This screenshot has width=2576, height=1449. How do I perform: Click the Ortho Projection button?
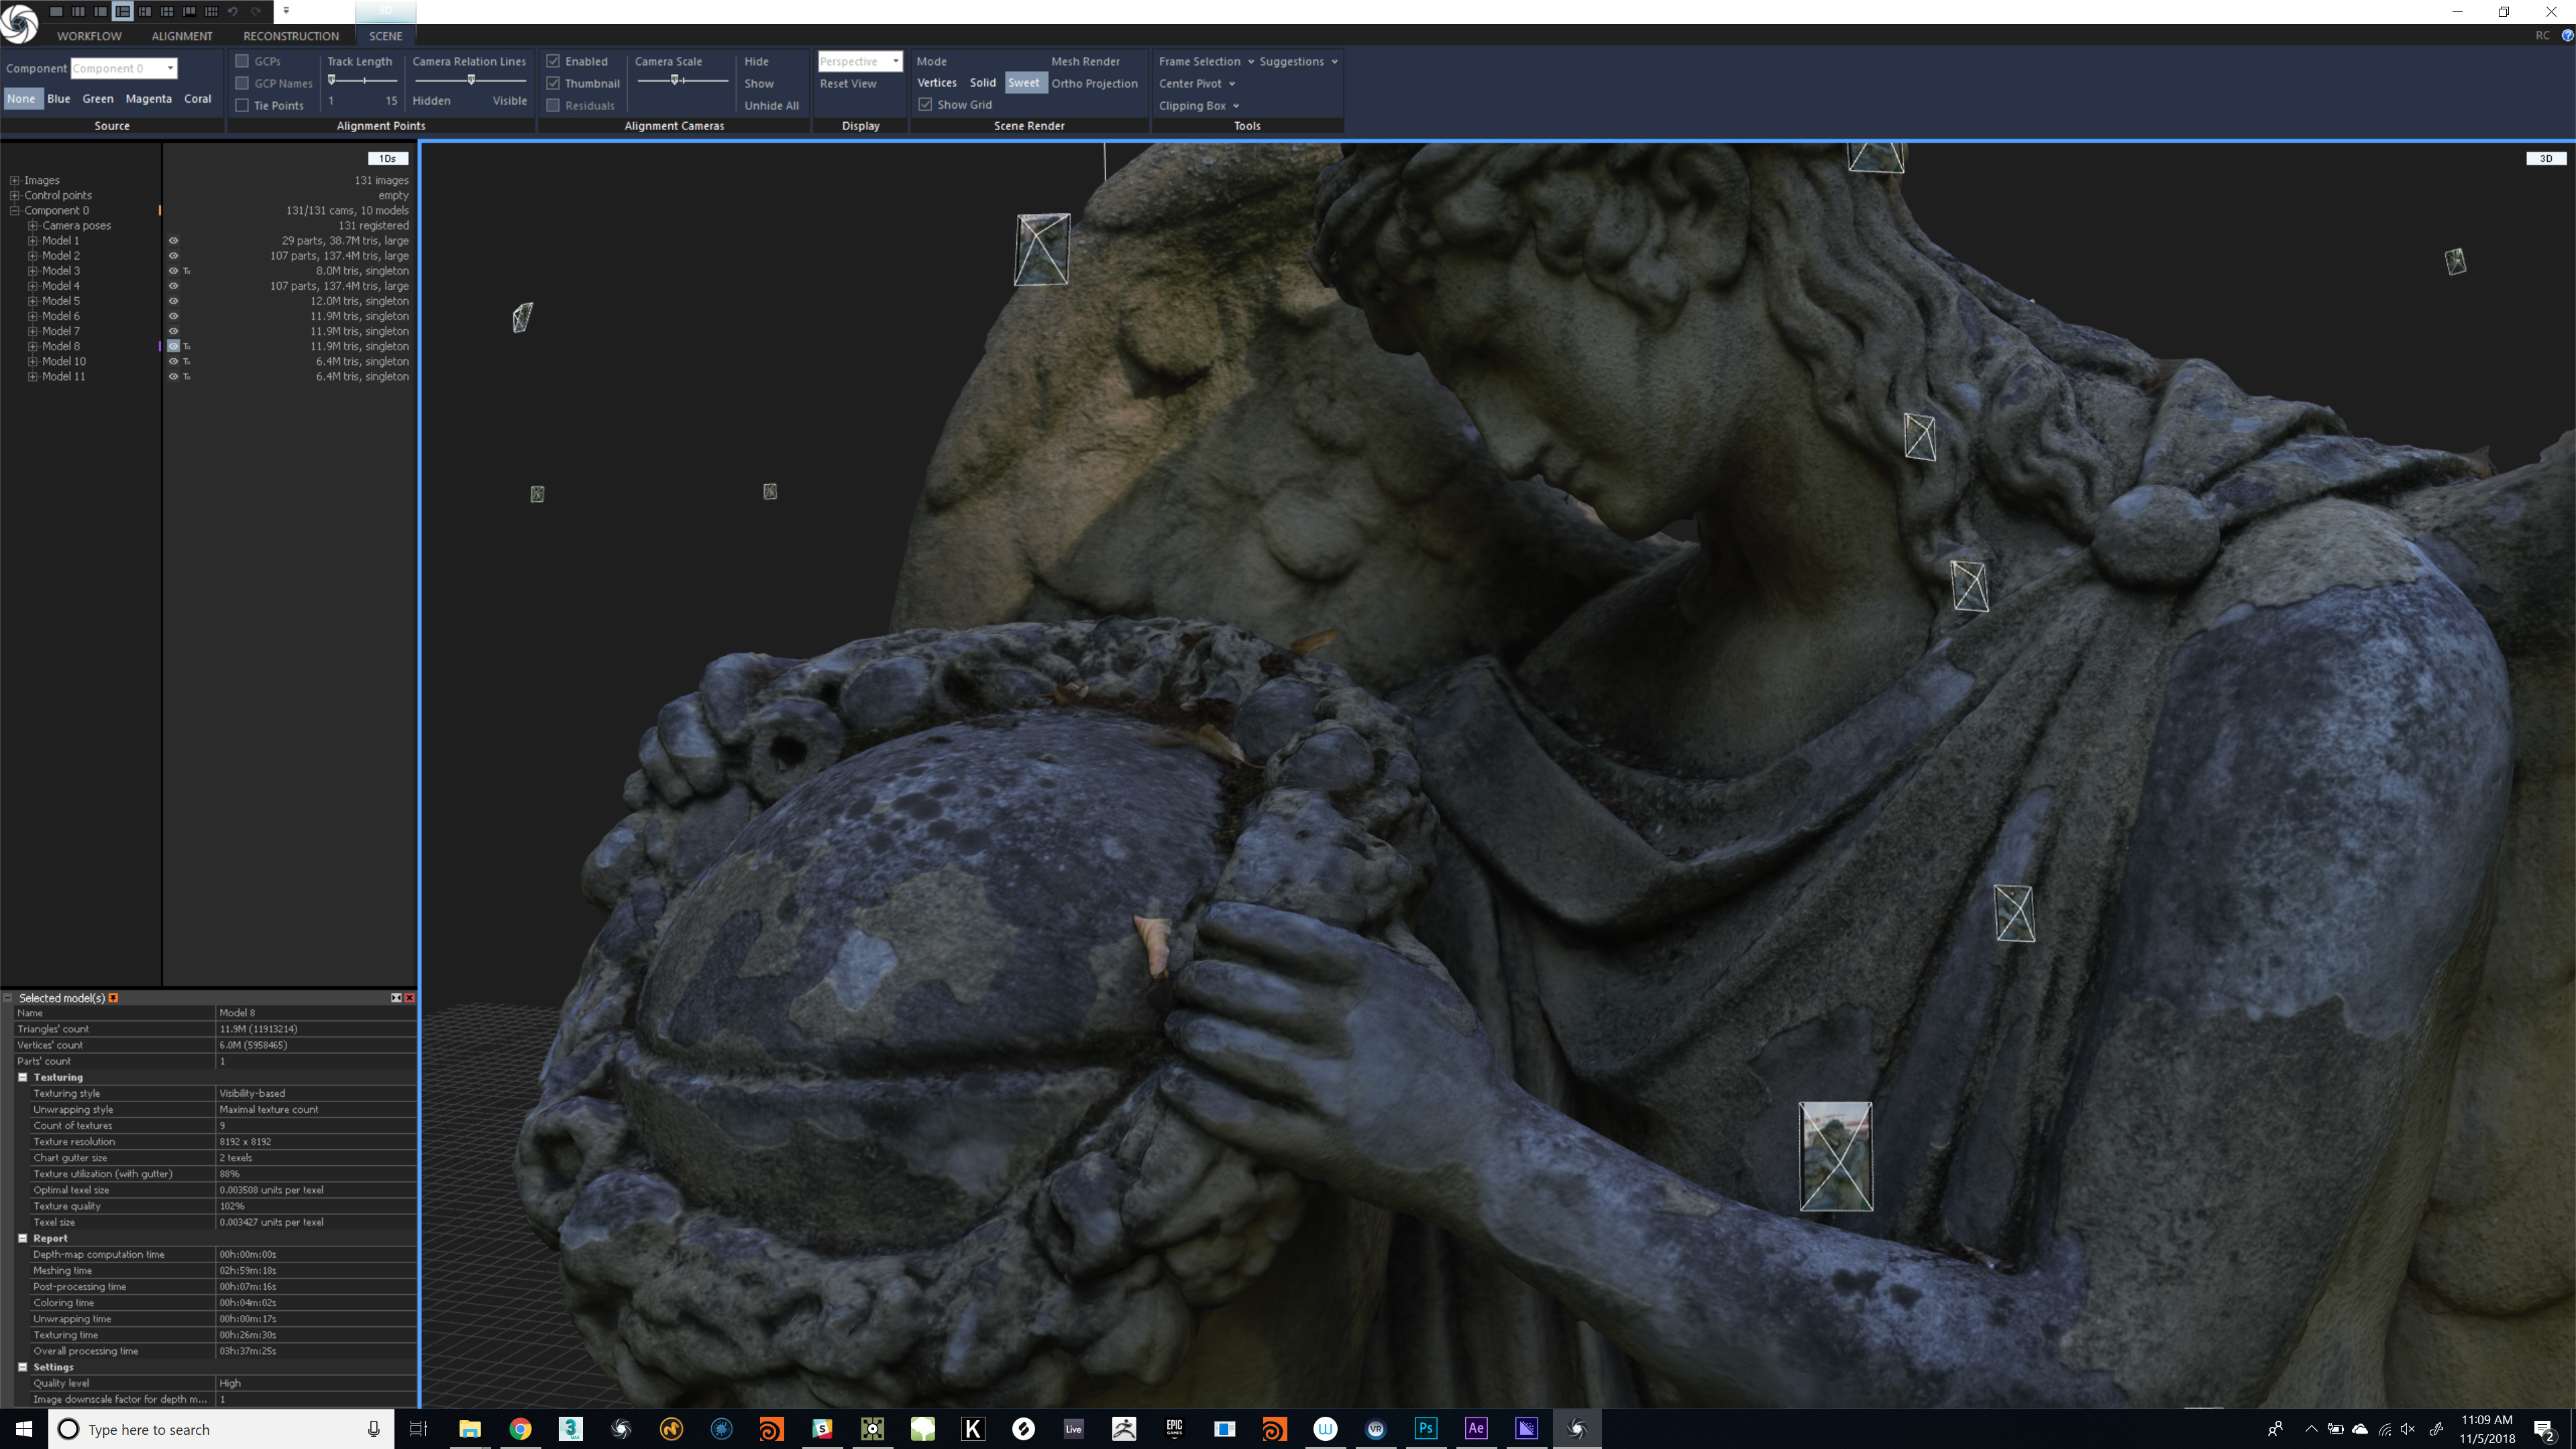tap(1094, 83)
